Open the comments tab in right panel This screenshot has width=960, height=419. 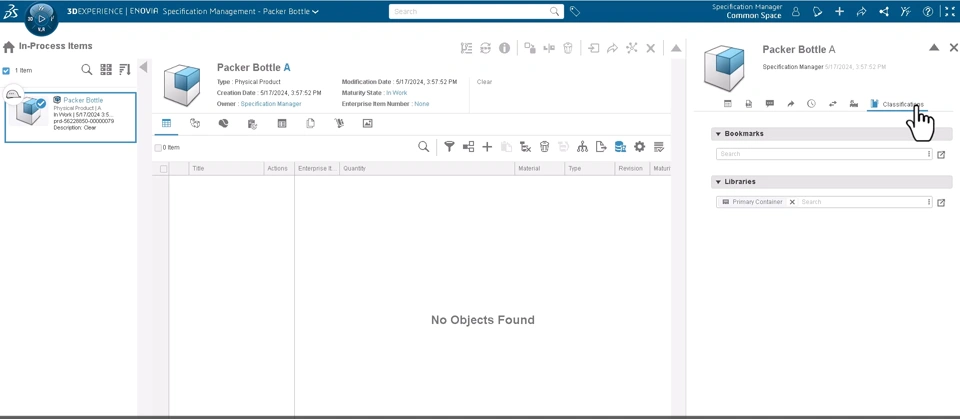tap(770, 104)
